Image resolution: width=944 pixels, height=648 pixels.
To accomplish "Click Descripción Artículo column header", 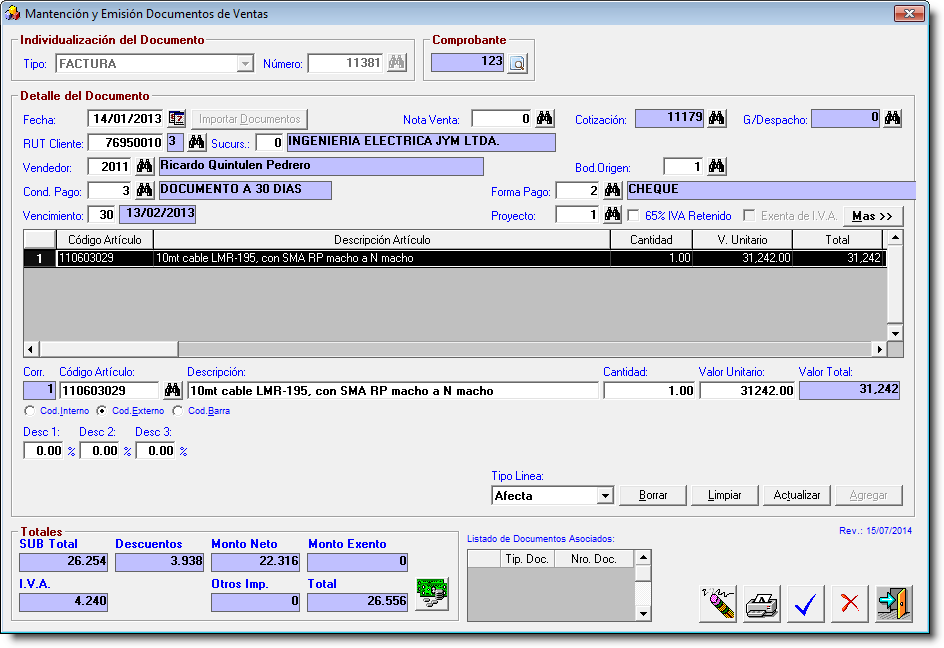I will [382, 240].
